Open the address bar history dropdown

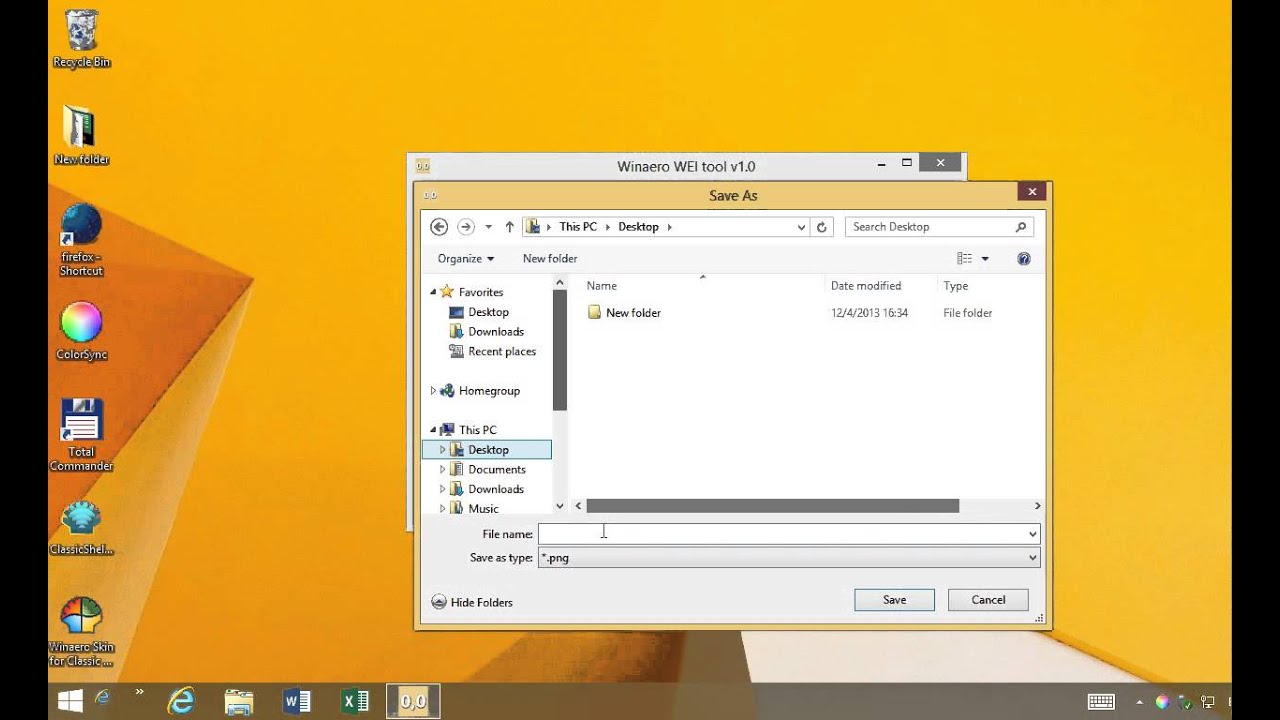point(801,227)
